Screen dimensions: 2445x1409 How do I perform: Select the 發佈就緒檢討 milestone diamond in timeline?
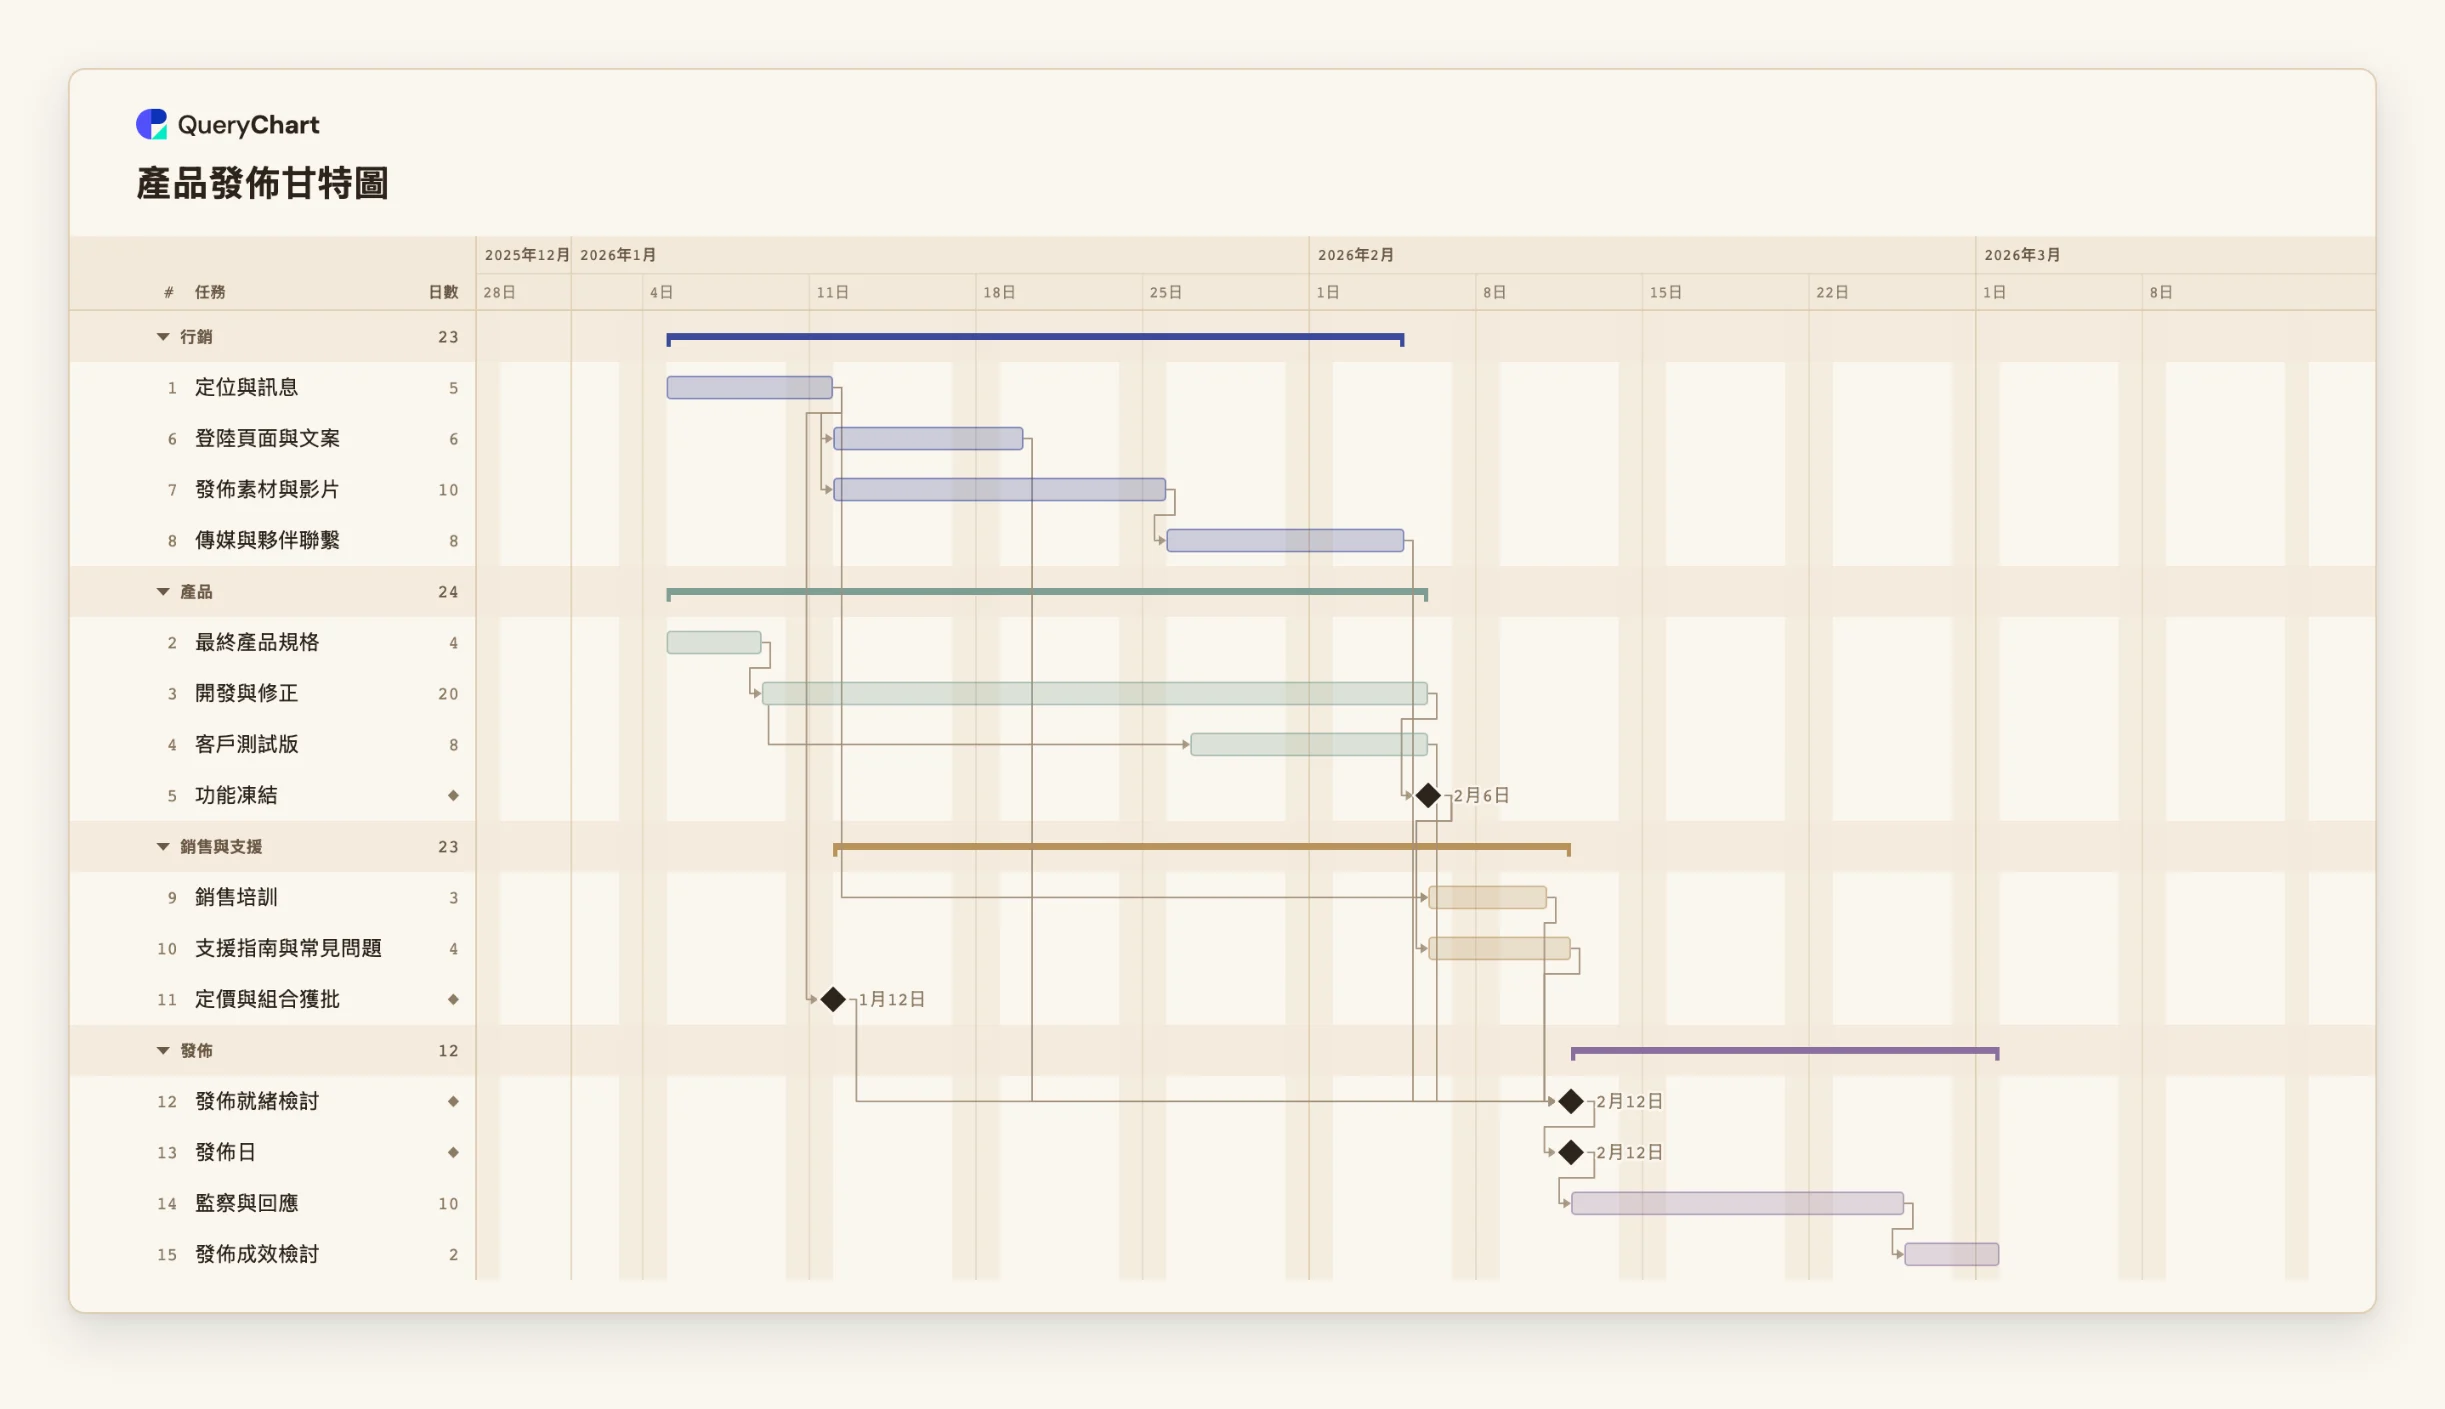pyautogui.click(x=1571, y=1102)
